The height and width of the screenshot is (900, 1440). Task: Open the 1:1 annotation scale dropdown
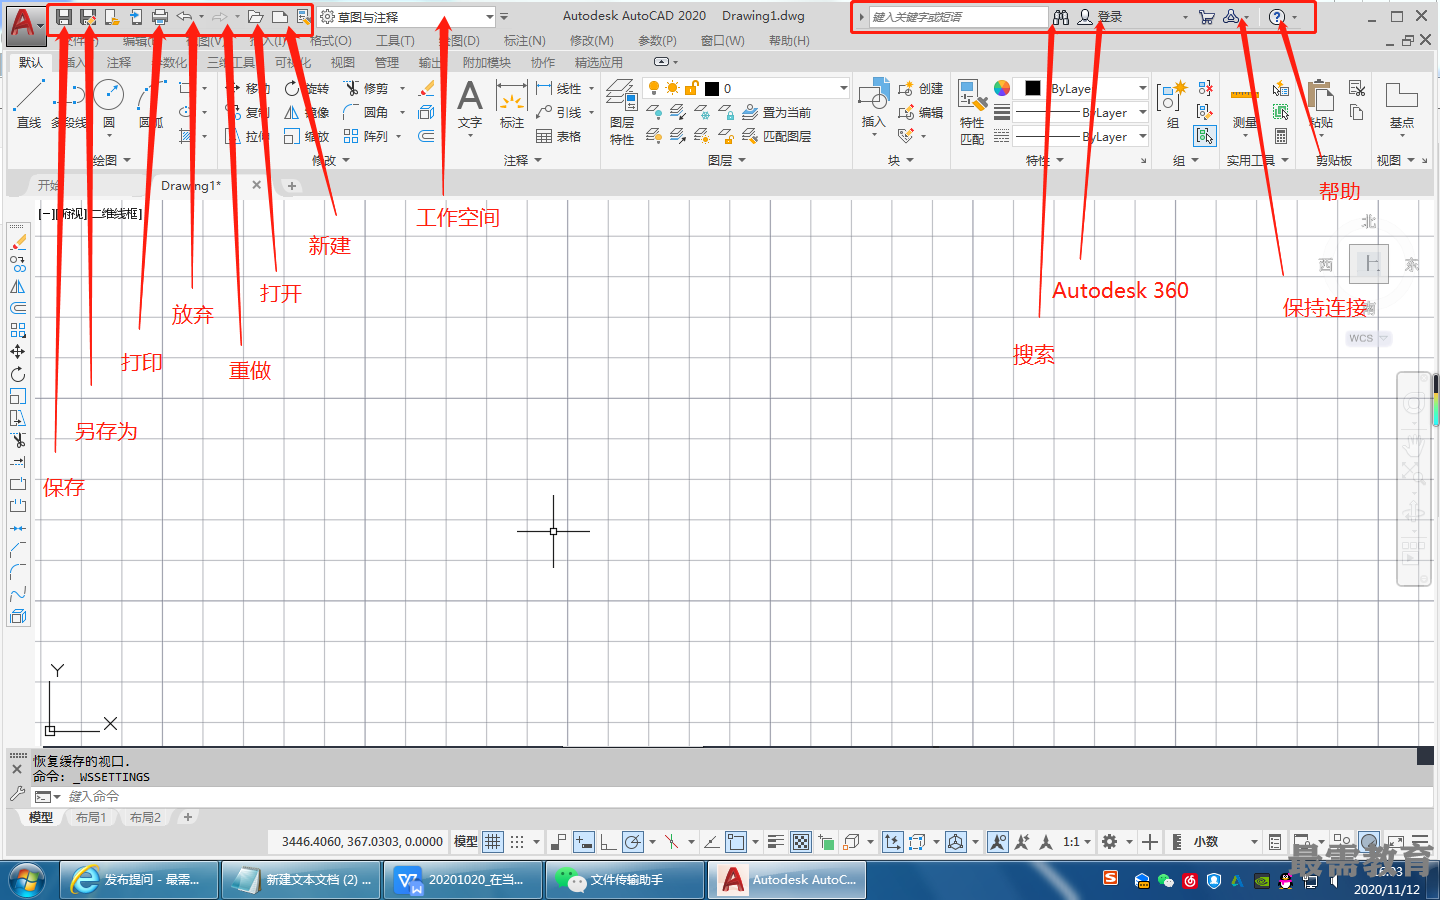point(1077,842)
